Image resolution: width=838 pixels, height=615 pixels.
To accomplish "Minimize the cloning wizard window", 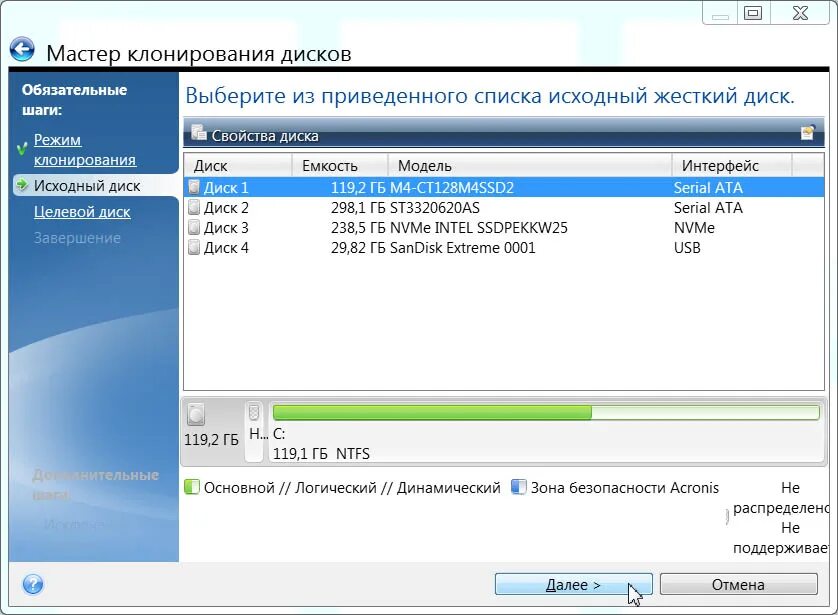I will pos(720,13).
